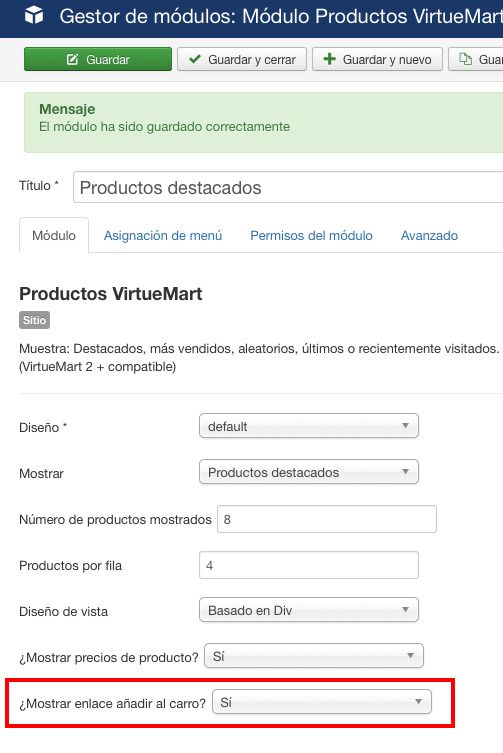Image resolution: width=503 pixels, height=753 pixels.
Task: Click the edit icon on Guardar button
Action: [x=73, y=60]
